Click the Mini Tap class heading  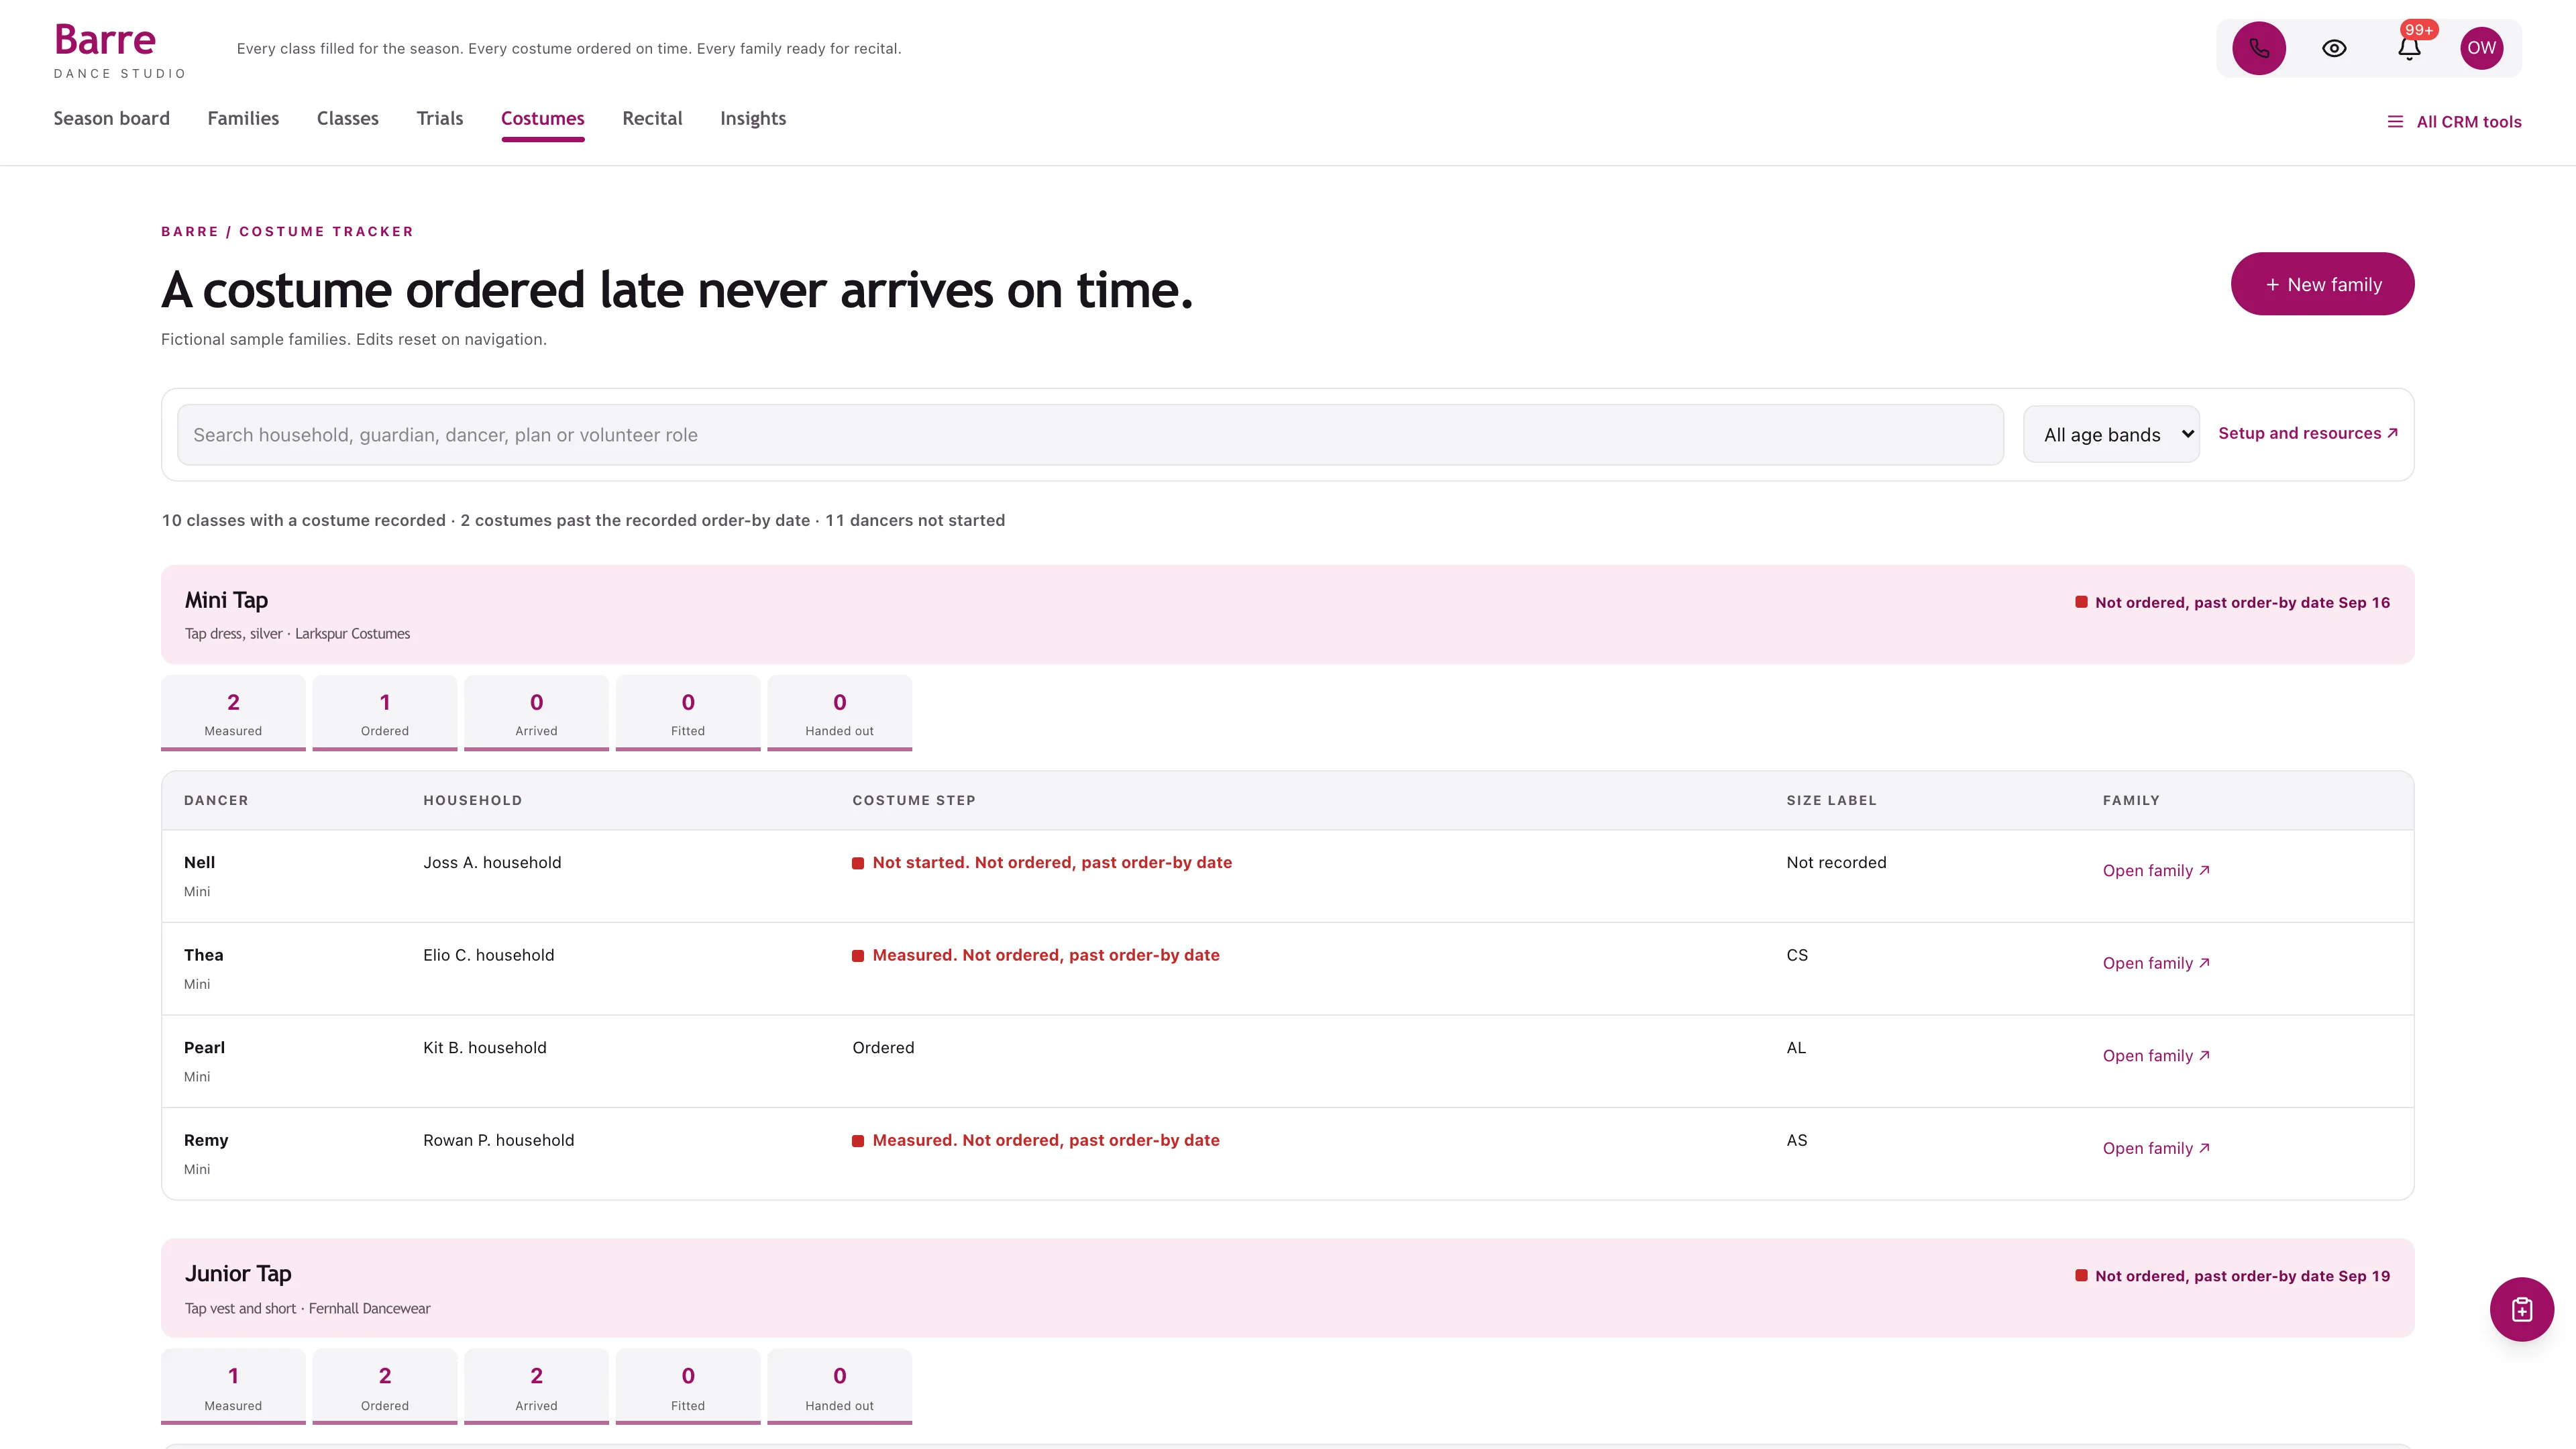point(226,600)
